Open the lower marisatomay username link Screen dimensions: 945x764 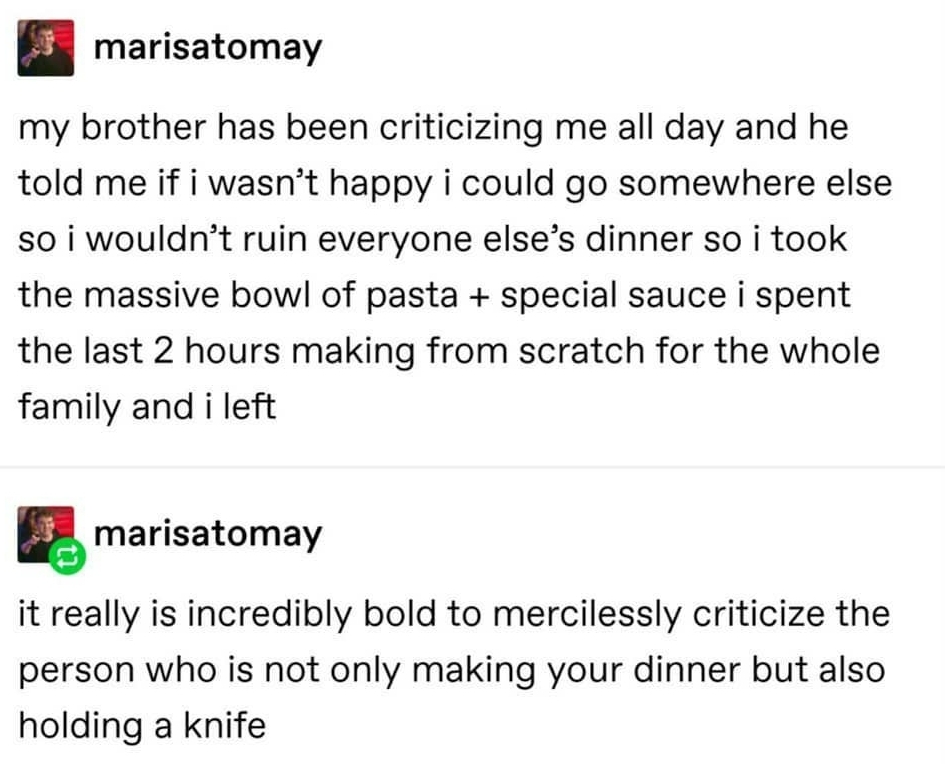[208, 533]
